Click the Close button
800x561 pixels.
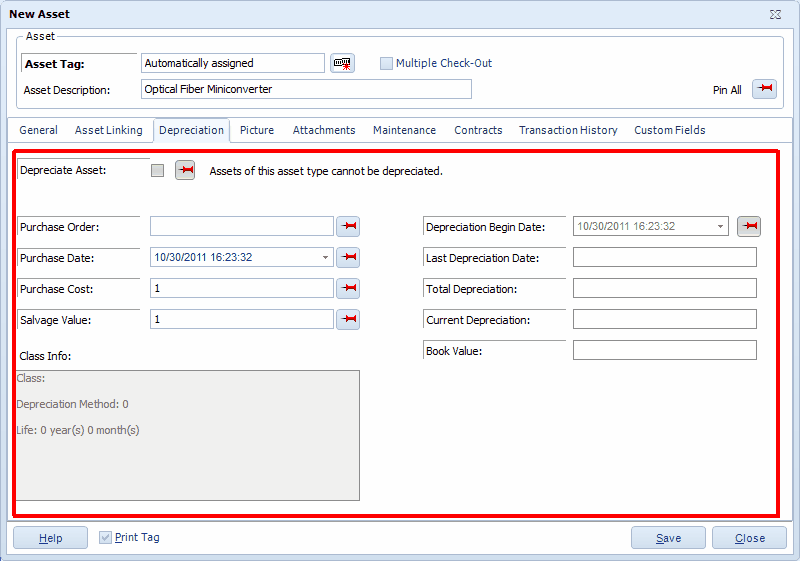[749, 538]
